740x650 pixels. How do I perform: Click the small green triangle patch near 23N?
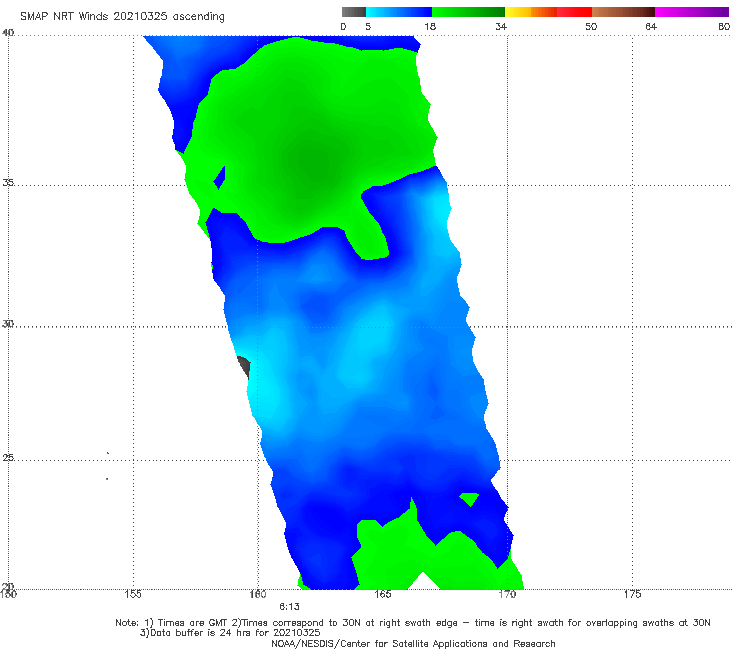[x=470, y=498]
